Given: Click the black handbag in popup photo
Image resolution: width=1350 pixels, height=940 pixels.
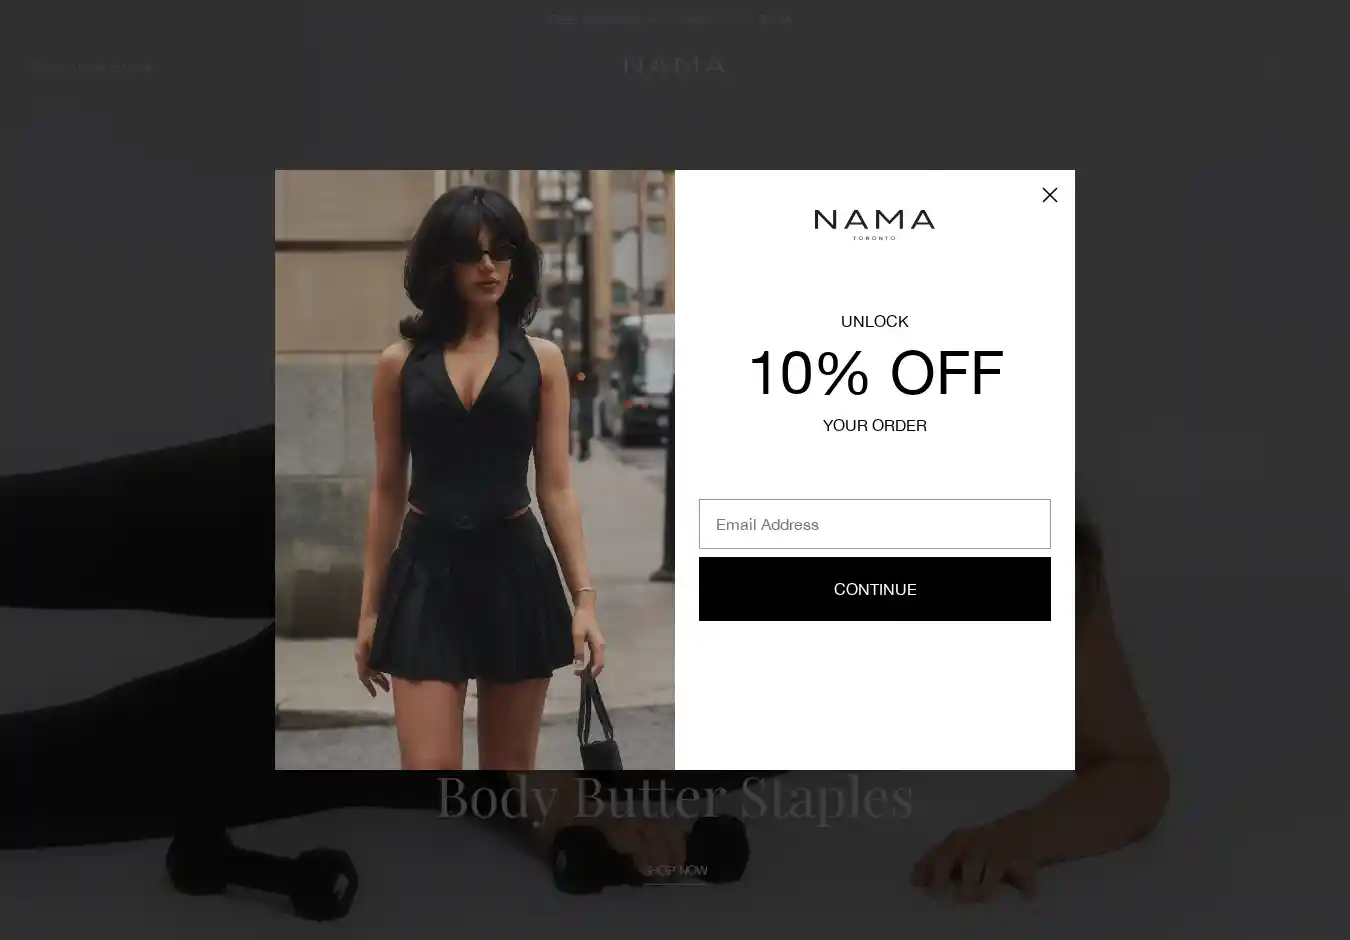Looking at the screenshot, I should click(597, 722).
